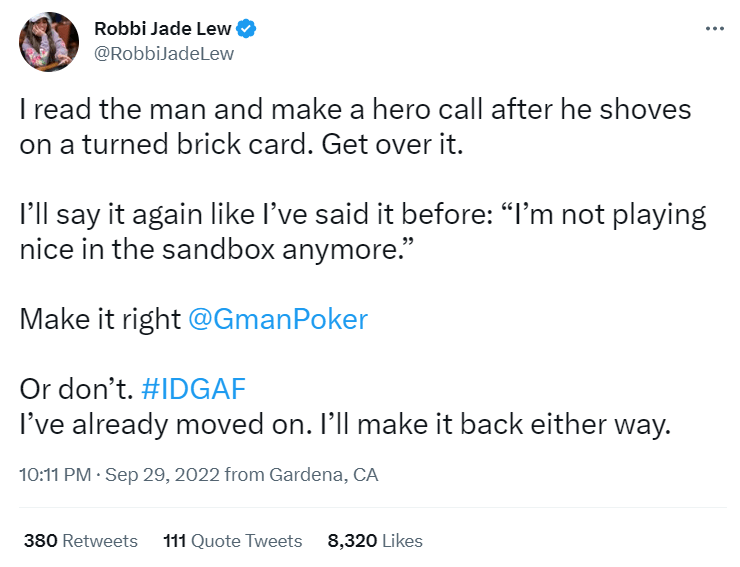Screen dimensions: 740x567
Task: Click the "I've already moved on" line
Action: pos(342,424)
